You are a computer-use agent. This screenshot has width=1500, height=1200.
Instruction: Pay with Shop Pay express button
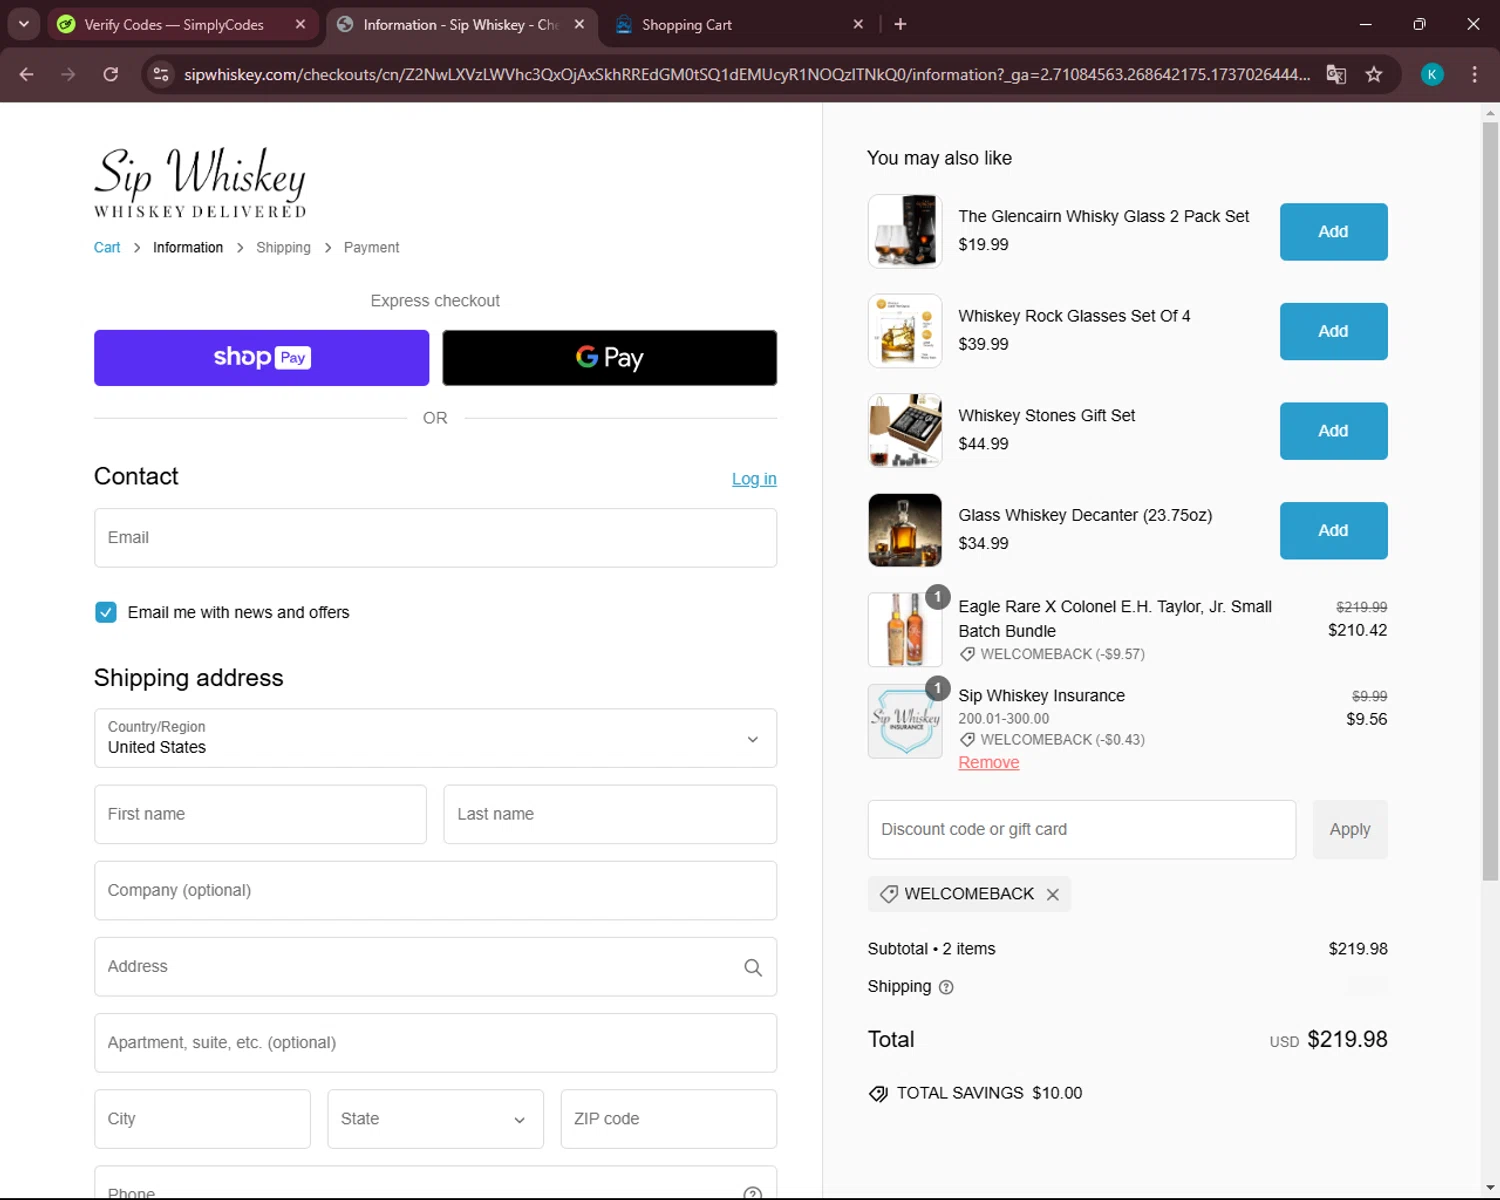click(261, 358)
